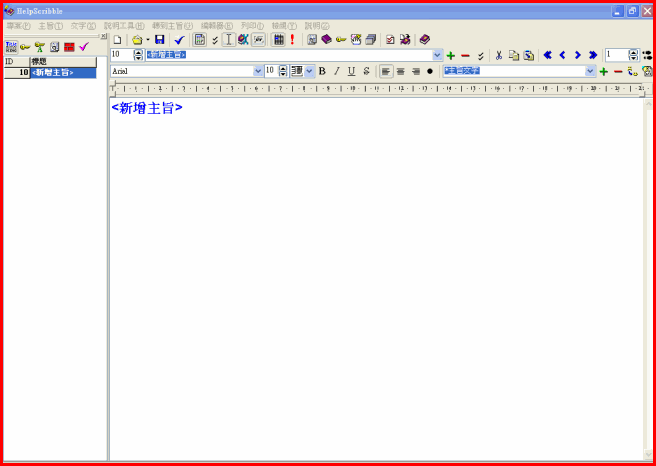Add a new topic with the green plus

(x=450, y=55)
